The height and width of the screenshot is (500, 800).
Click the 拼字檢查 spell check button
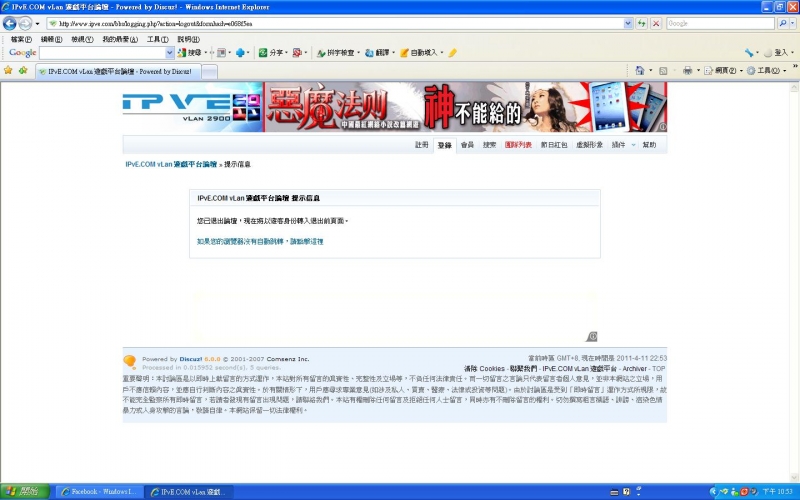coord(336,53)
